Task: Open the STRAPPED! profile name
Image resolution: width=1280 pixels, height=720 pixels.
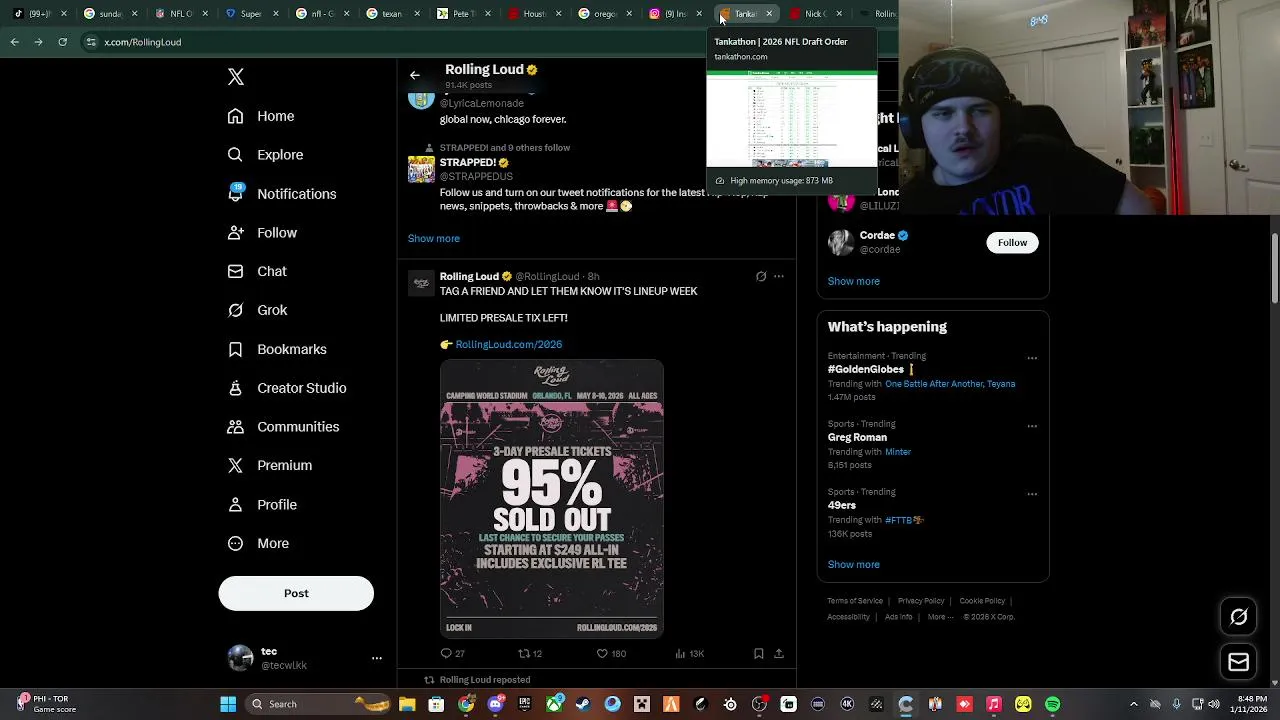Action: point(467,162)
